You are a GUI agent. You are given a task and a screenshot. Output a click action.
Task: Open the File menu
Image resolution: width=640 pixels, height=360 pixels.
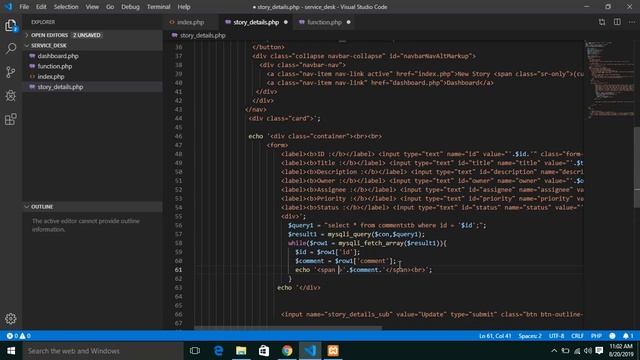(x=24, y=7)
